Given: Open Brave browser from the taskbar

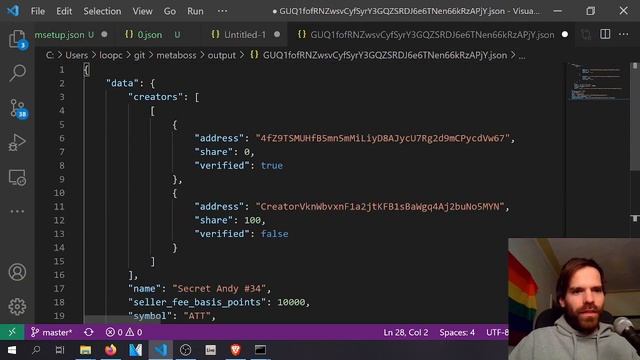Looking at the screenshot, I should pos(236,350).
